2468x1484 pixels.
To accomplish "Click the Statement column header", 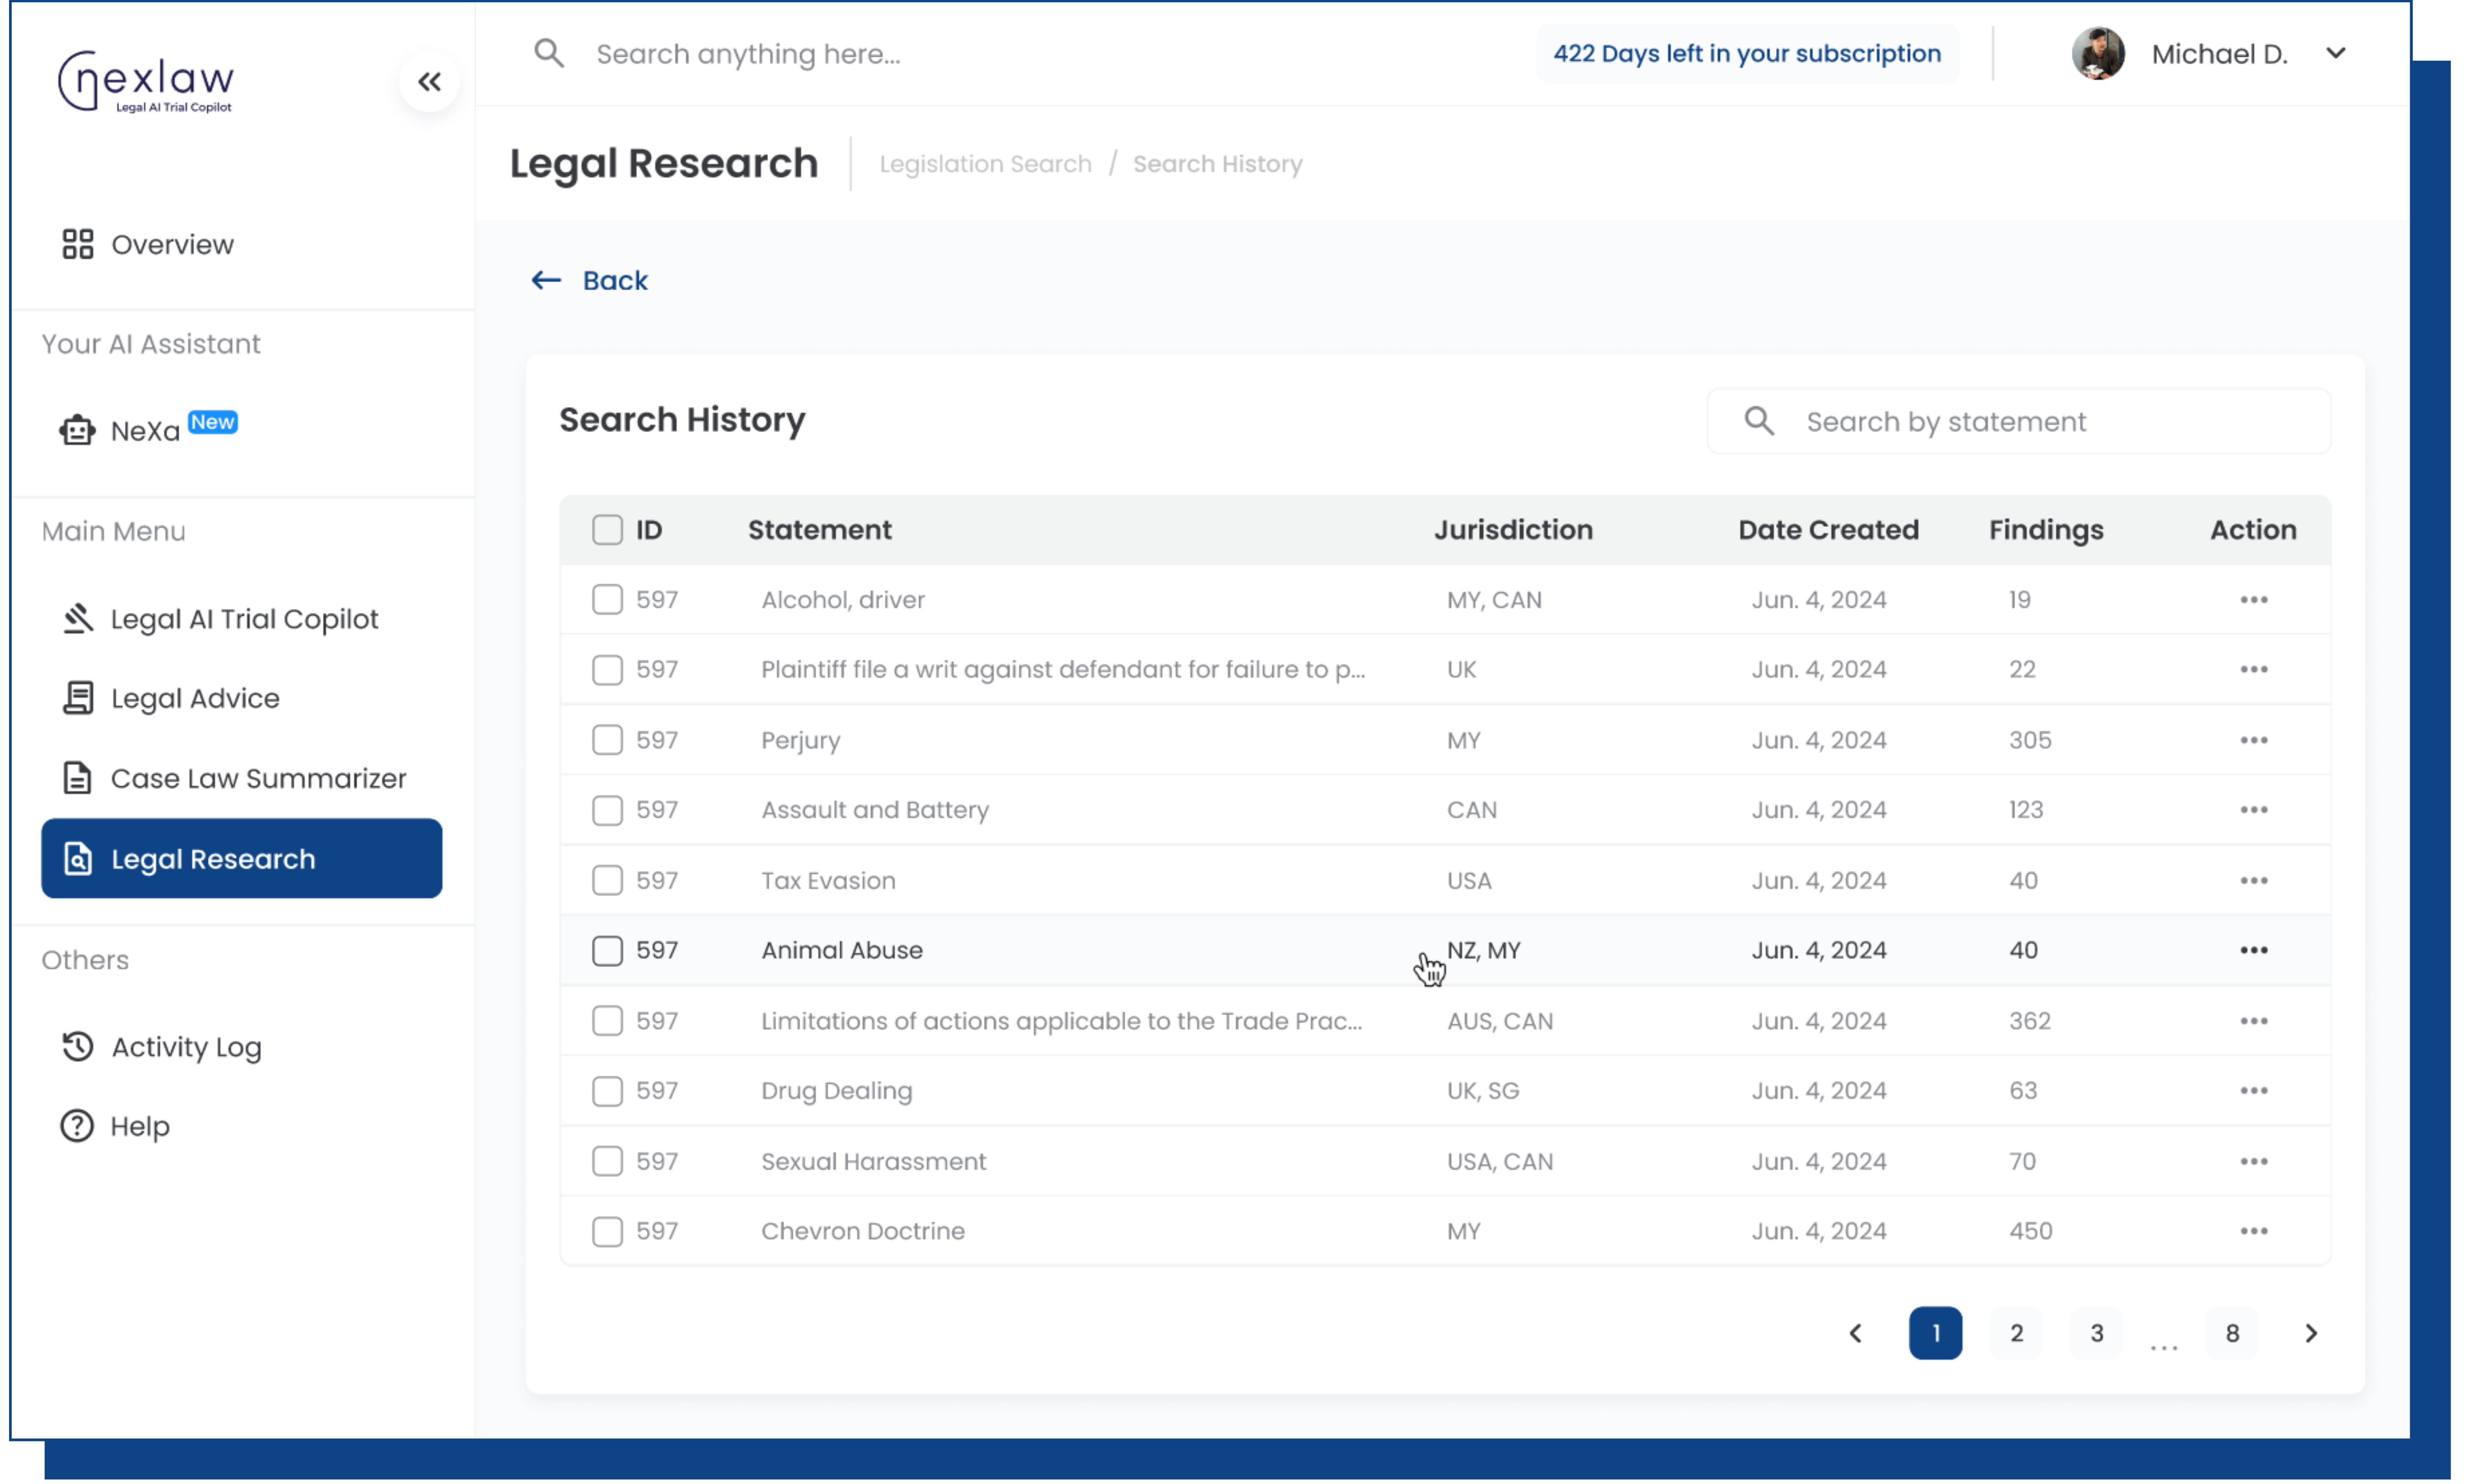I will pos(819,529).
